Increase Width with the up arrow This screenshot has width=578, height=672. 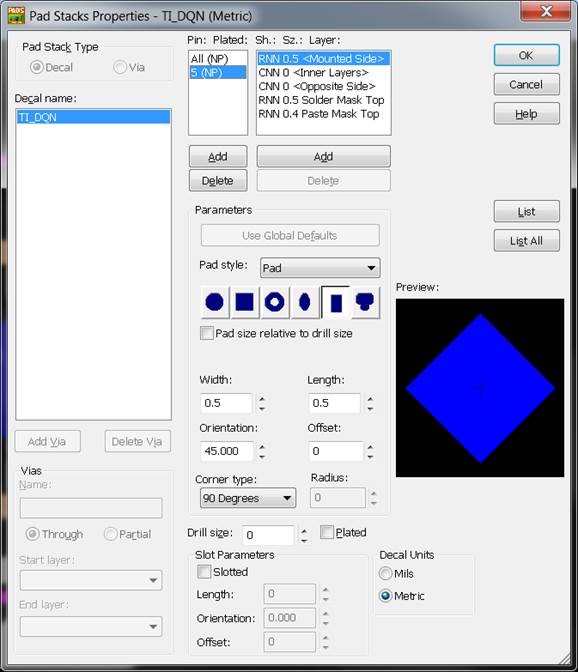tap(262, 399)
